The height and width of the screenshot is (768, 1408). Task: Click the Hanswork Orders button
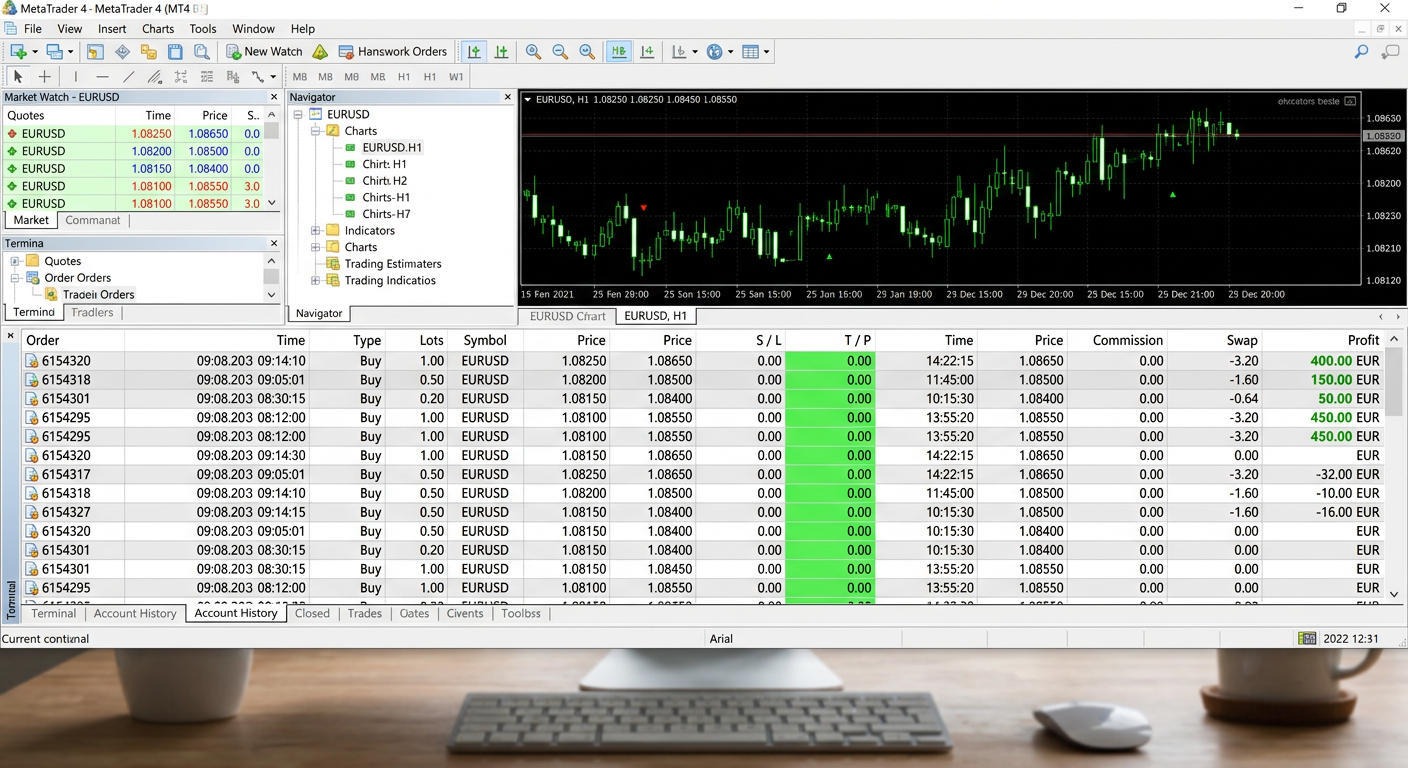(x=393, y=52)
